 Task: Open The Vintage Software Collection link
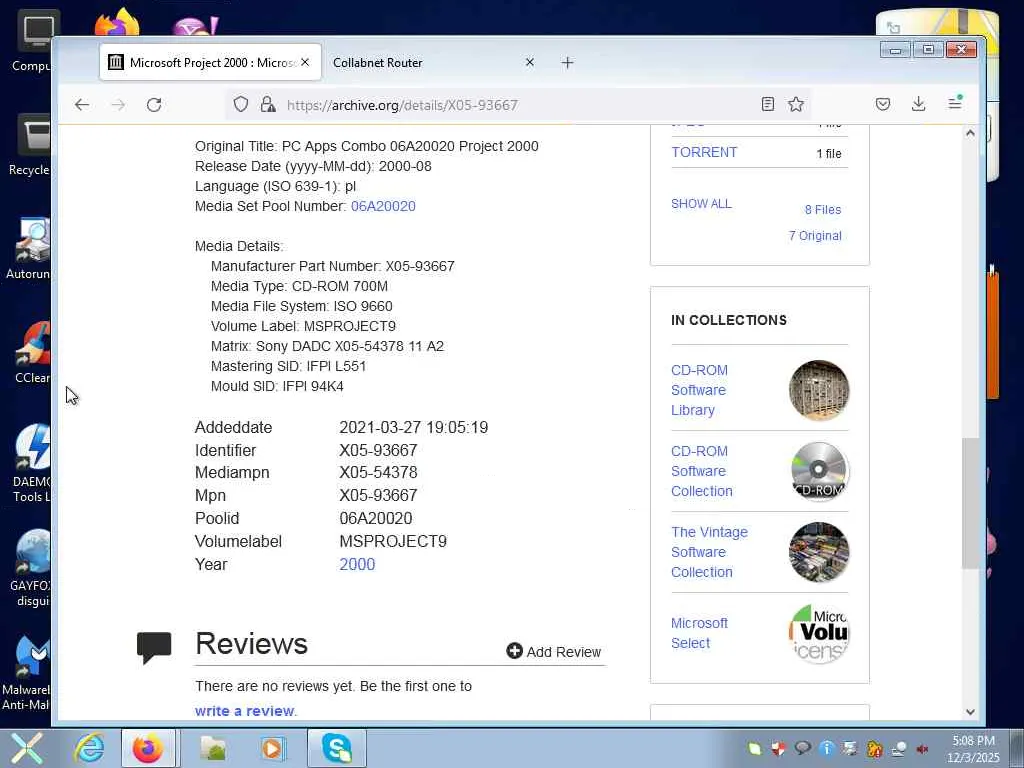coord(709,552)
